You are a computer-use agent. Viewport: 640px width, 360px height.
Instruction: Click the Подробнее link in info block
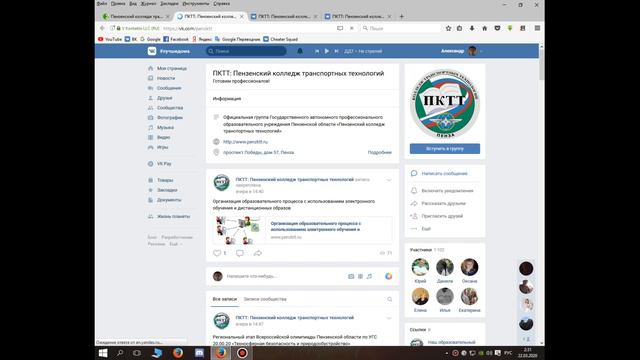(x=380, y=152)
